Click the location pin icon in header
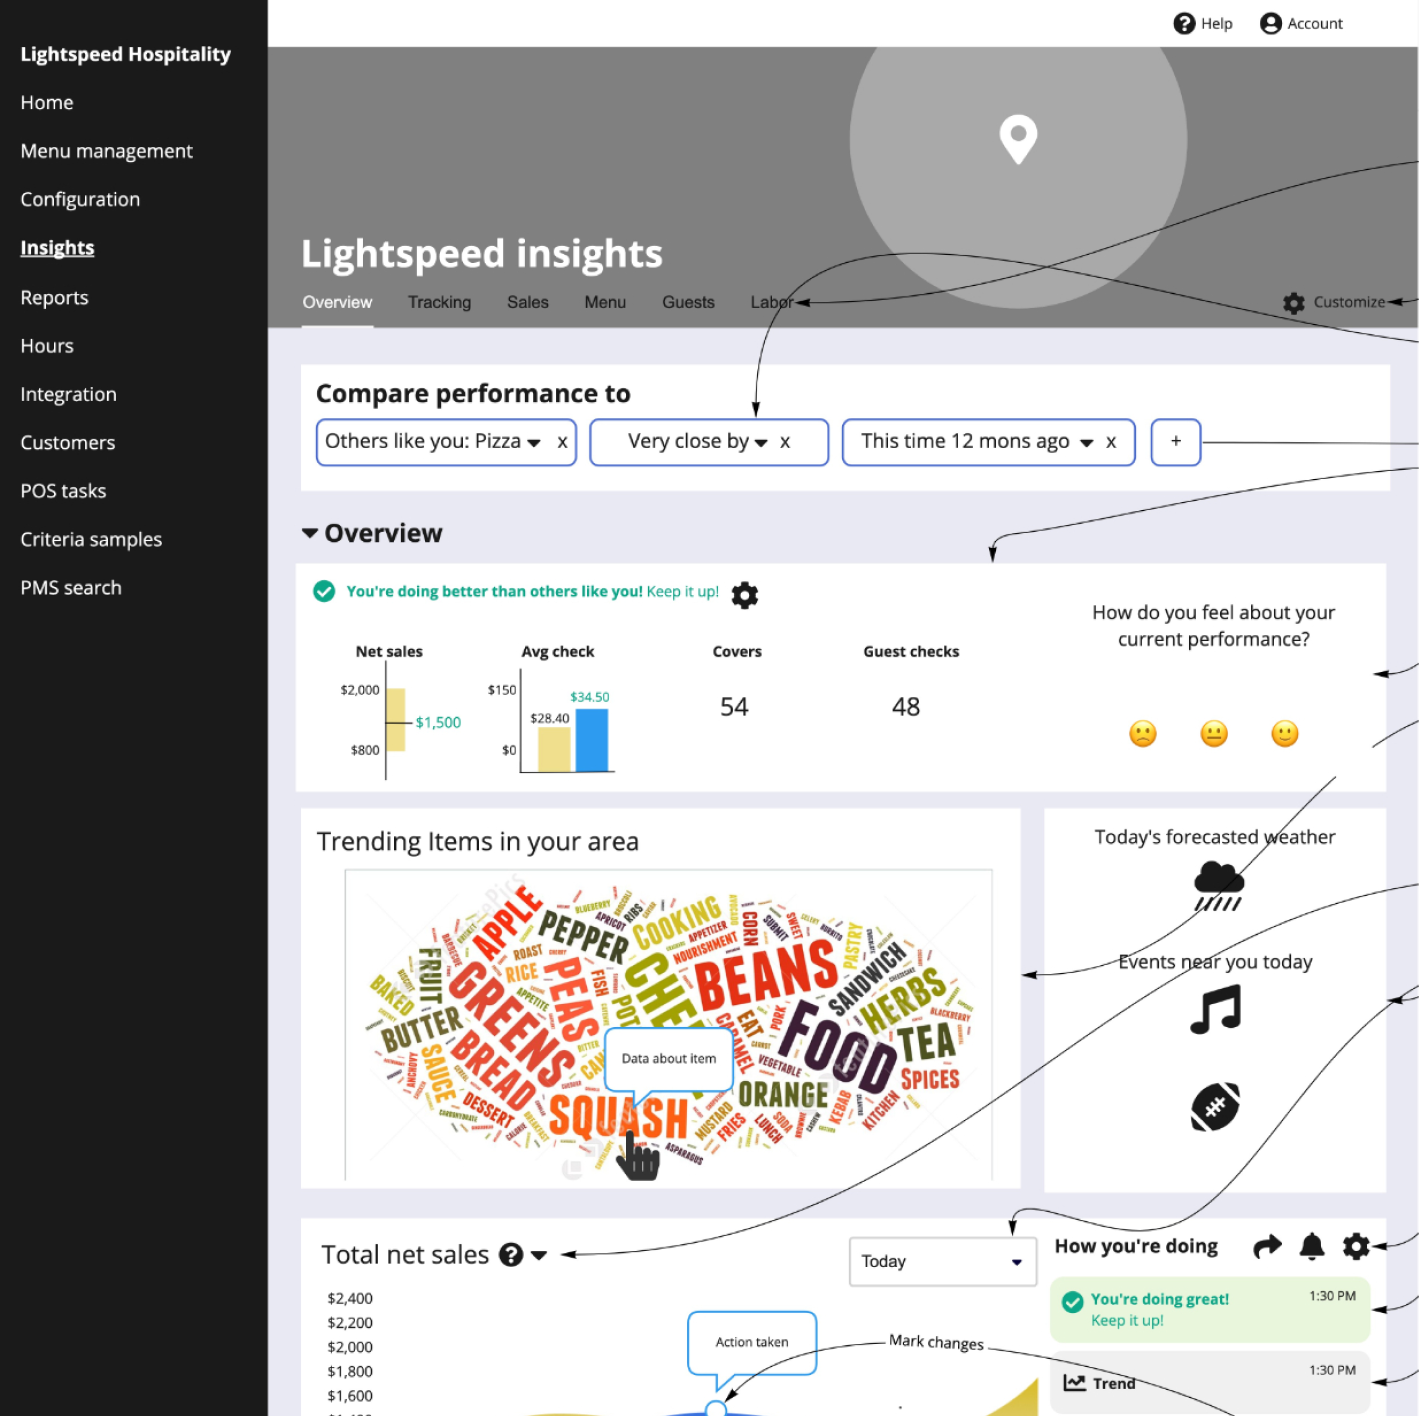 pyautogui.click(x=1018, y=139)
